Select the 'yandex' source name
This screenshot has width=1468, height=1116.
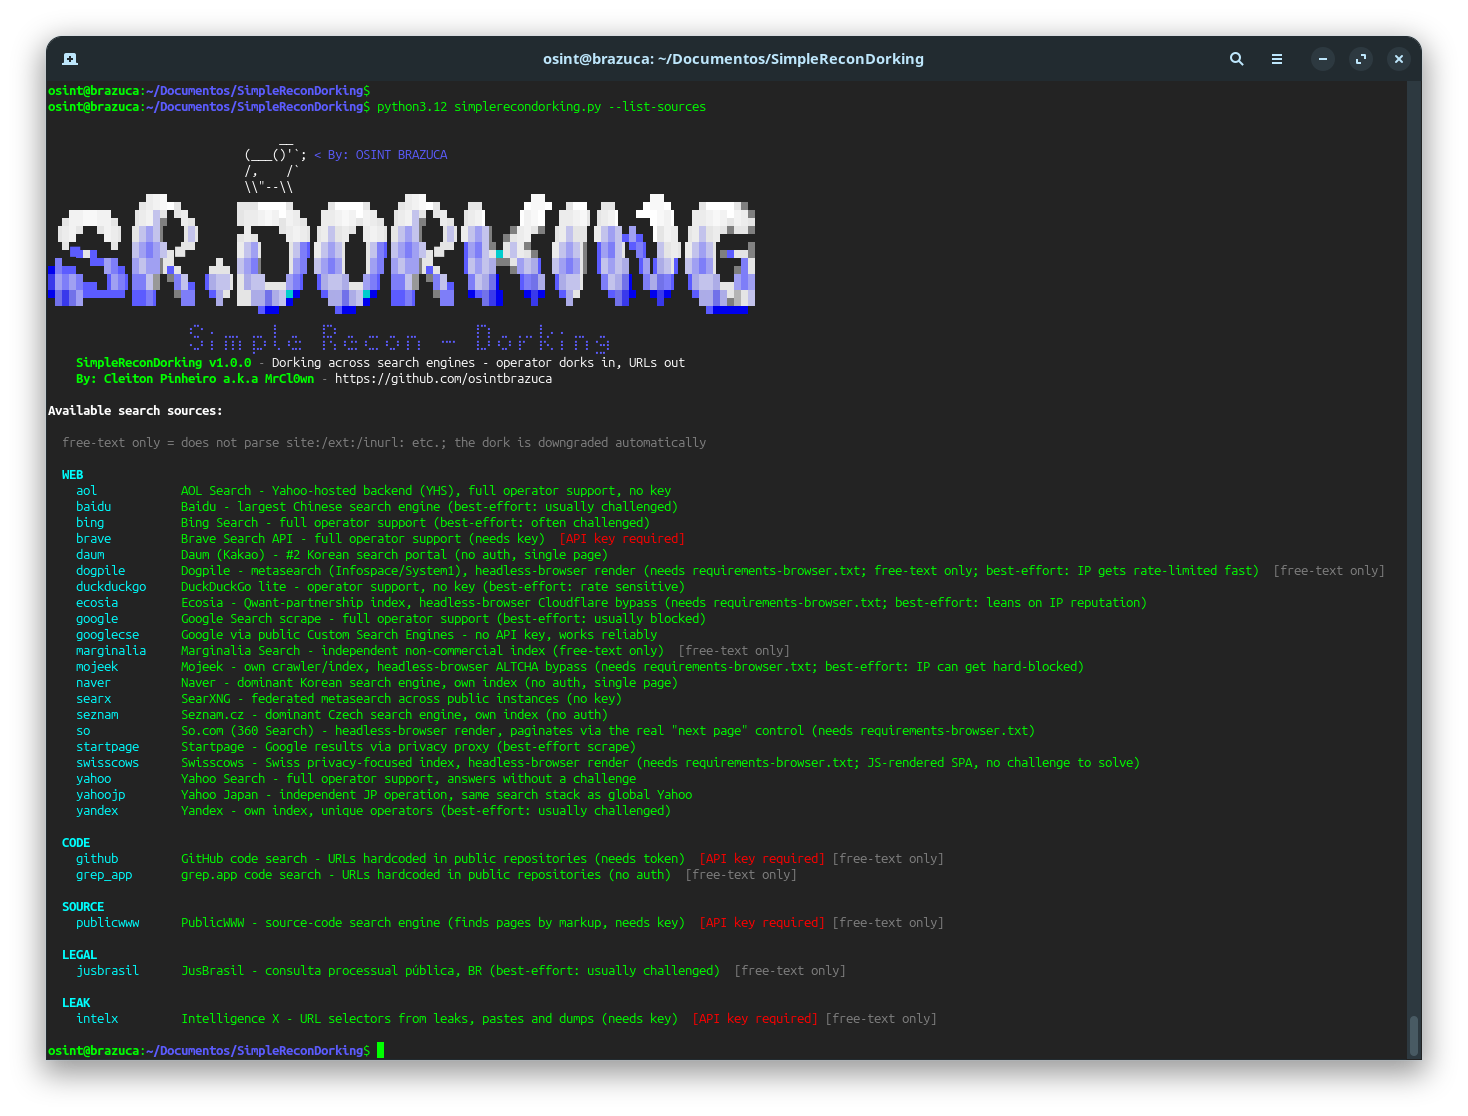97,811
